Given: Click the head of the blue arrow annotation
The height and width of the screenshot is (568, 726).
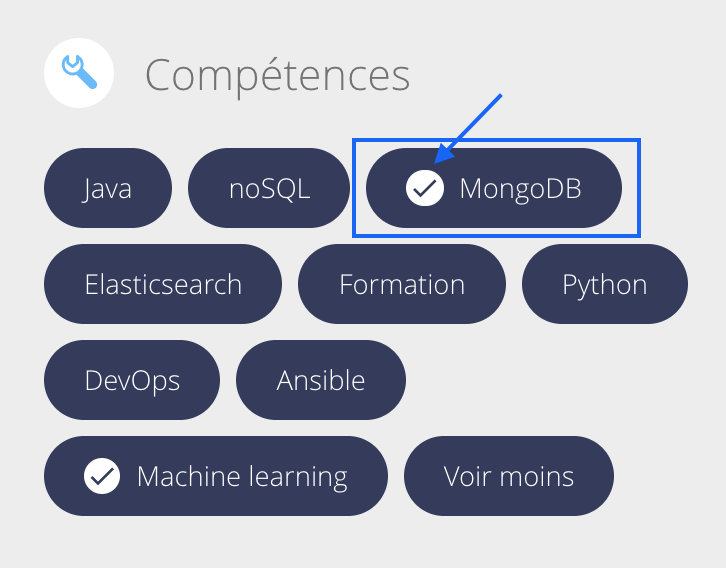Looking at the screenshot, I should click(x=442, y=154).
